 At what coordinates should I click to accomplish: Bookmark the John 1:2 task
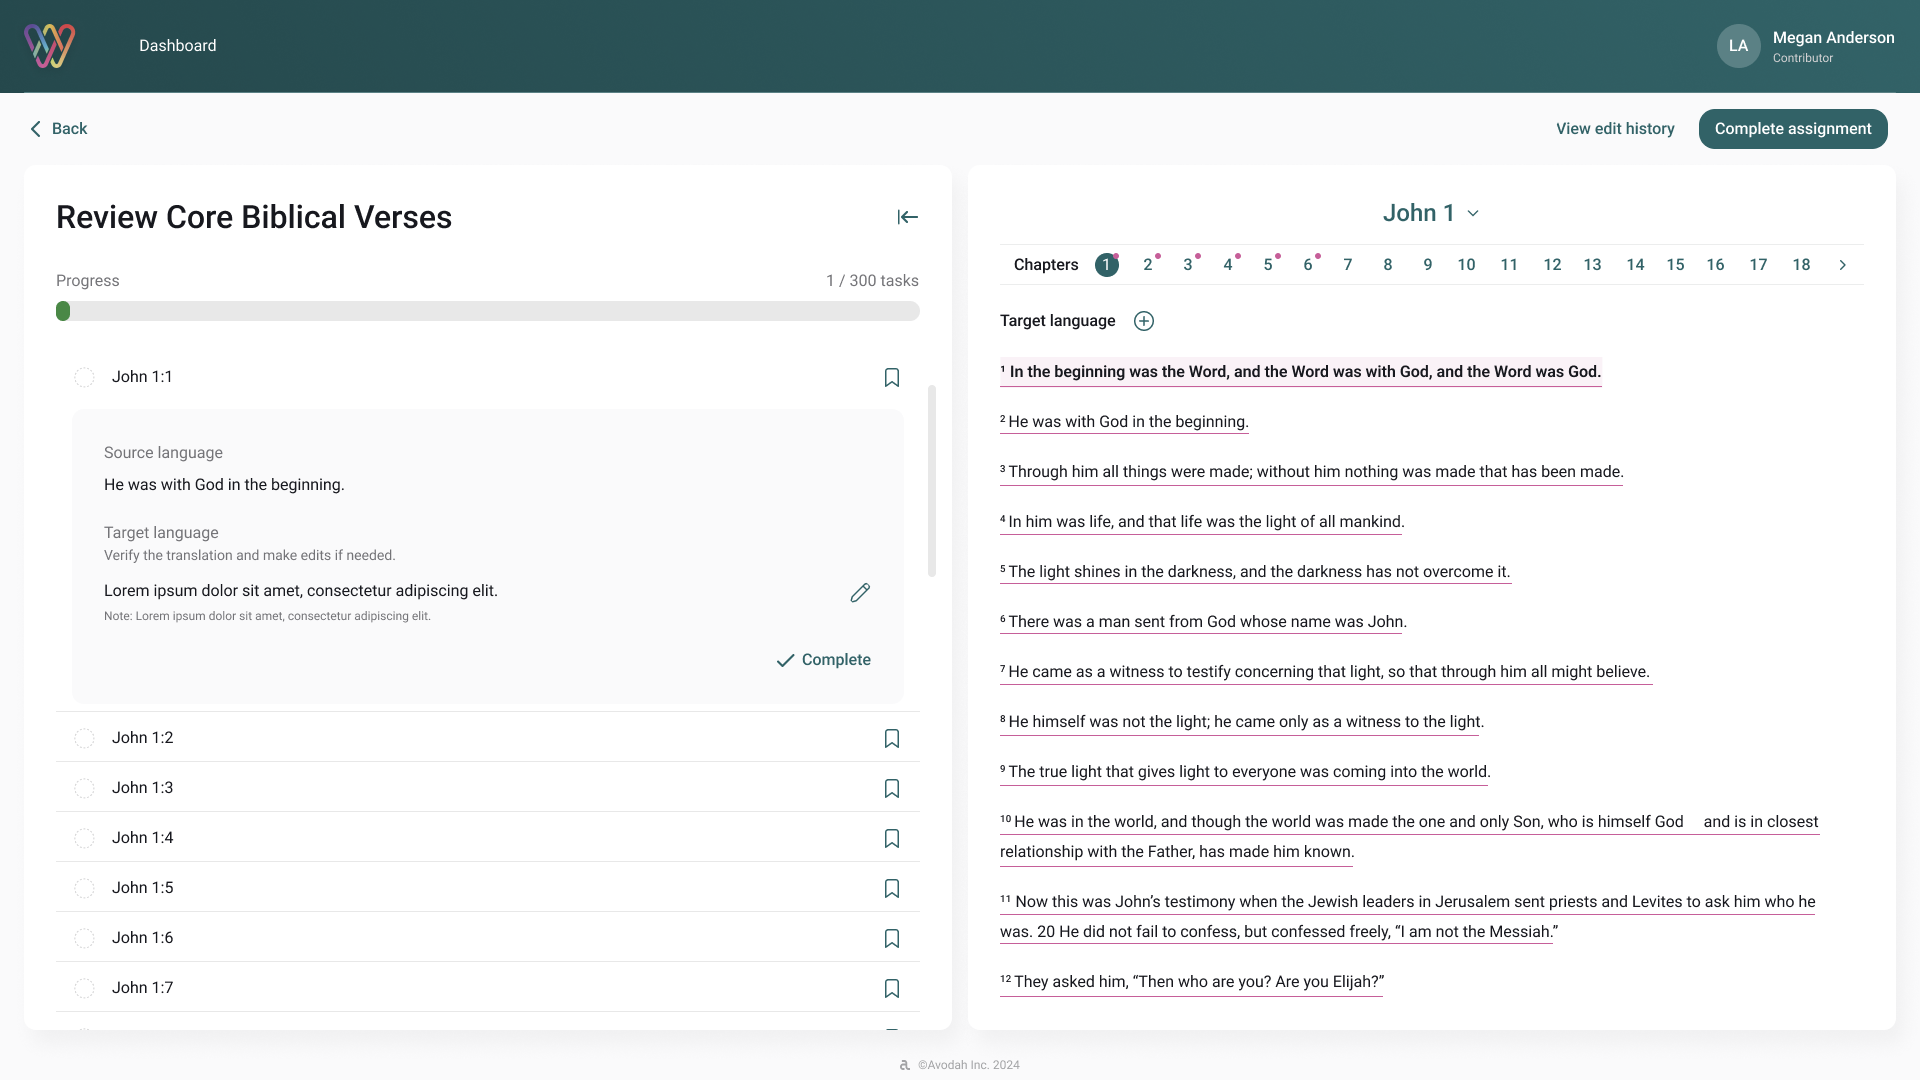[x=892, y=738]
